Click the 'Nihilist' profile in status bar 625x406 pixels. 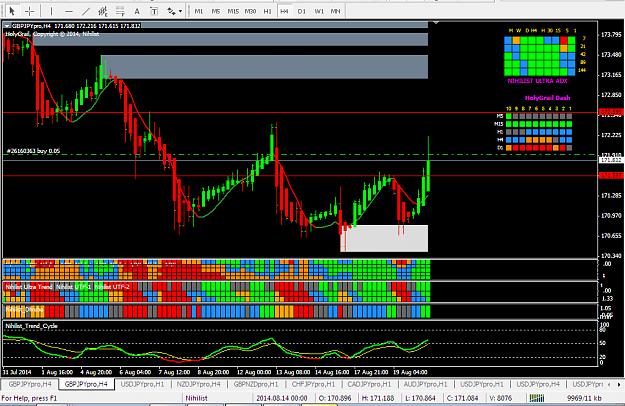tap(197, 398)
